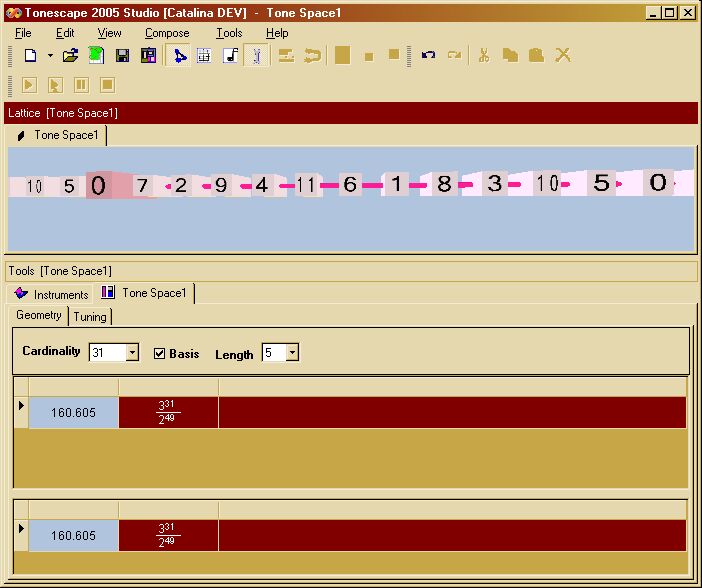This screenshot has width=702, height=588.
Task: Open the Tools menu
Action: (x=229, y=33)
